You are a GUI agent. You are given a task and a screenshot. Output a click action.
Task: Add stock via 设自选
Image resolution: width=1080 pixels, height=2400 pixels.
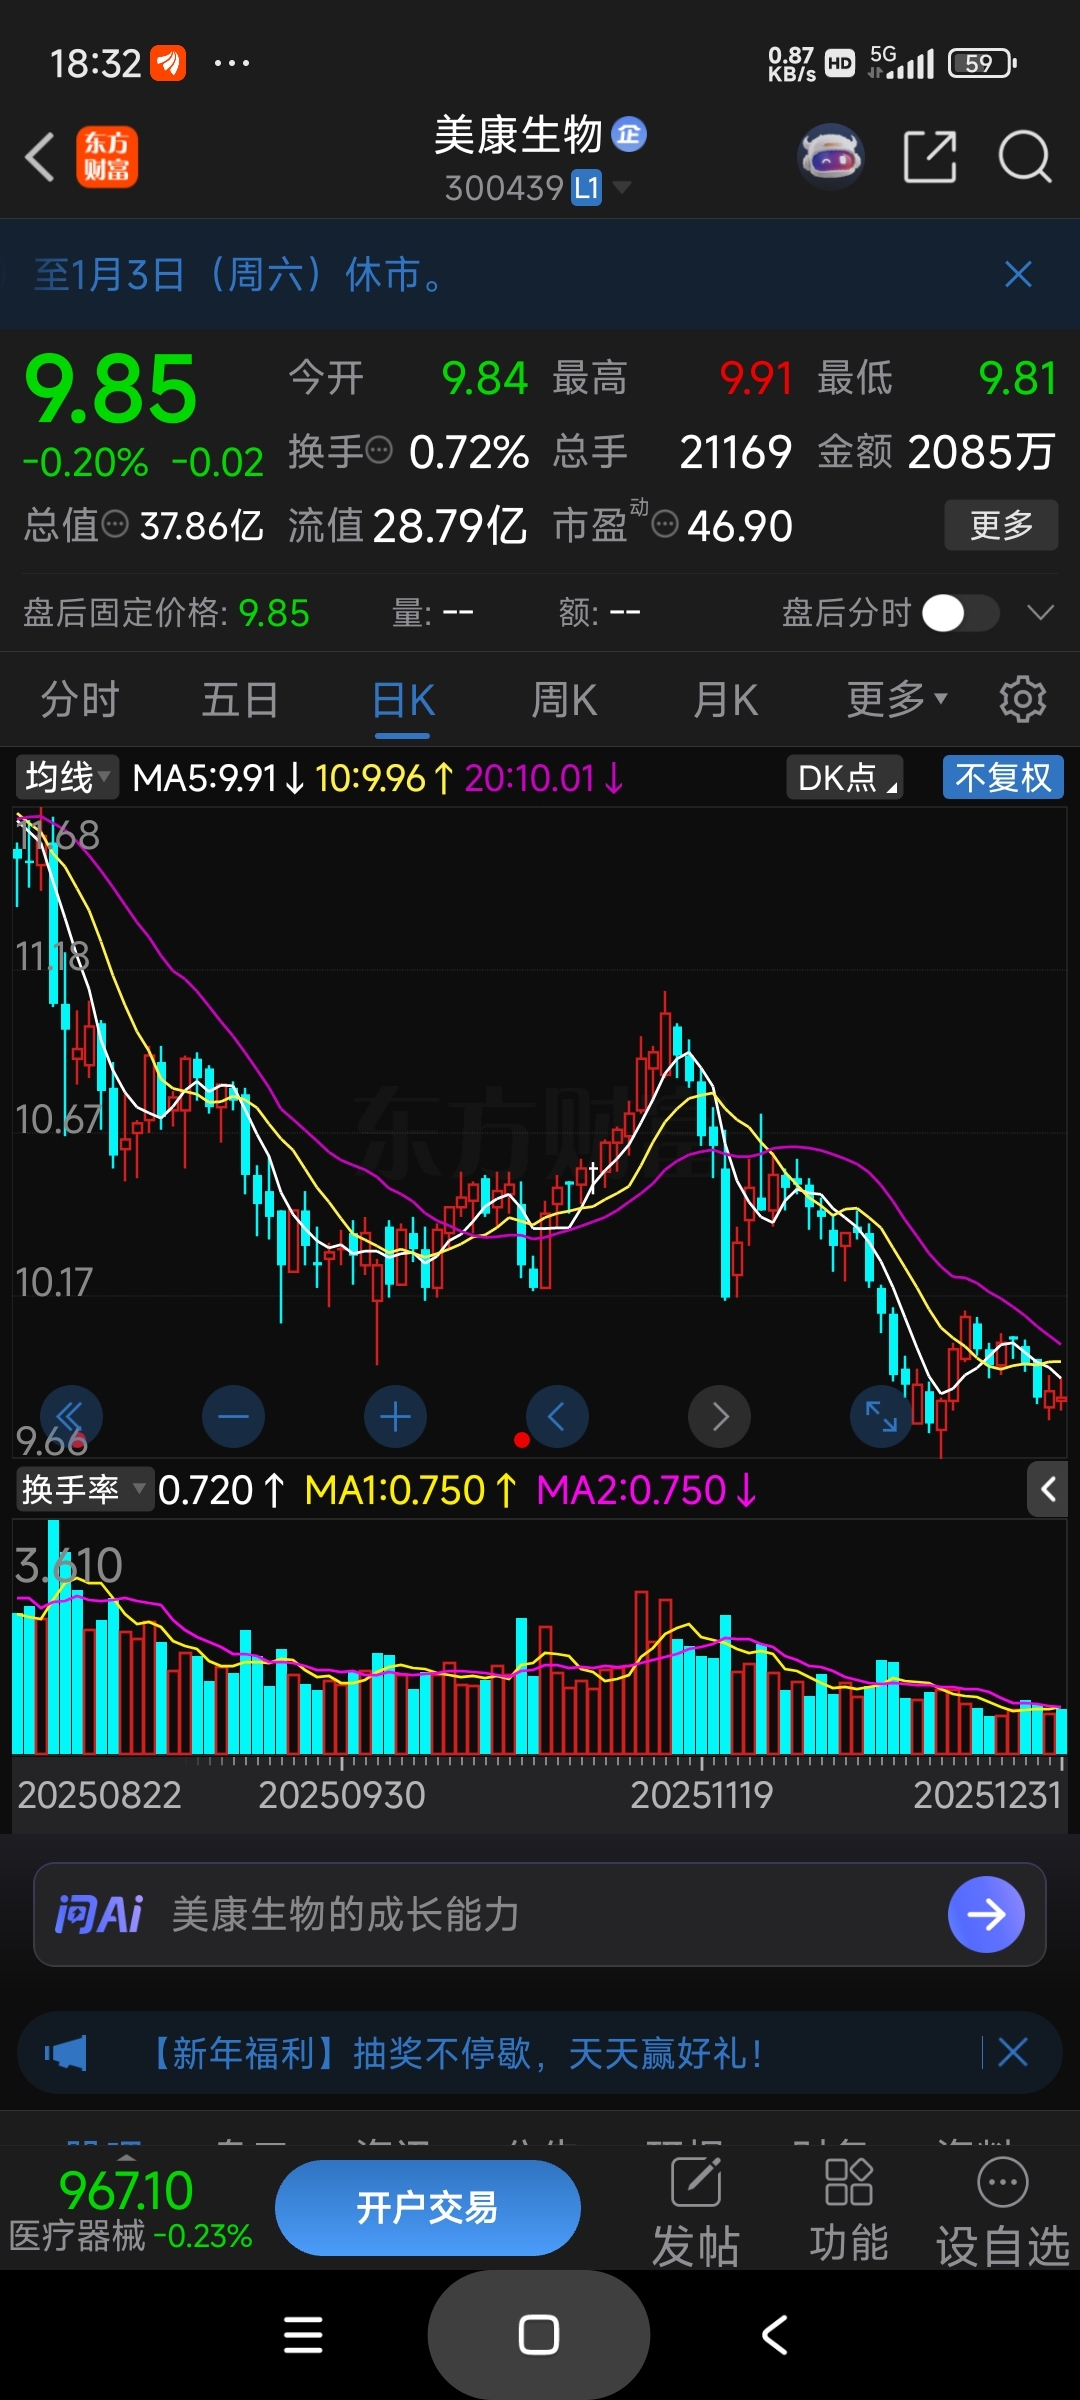coord(1002,2211)
